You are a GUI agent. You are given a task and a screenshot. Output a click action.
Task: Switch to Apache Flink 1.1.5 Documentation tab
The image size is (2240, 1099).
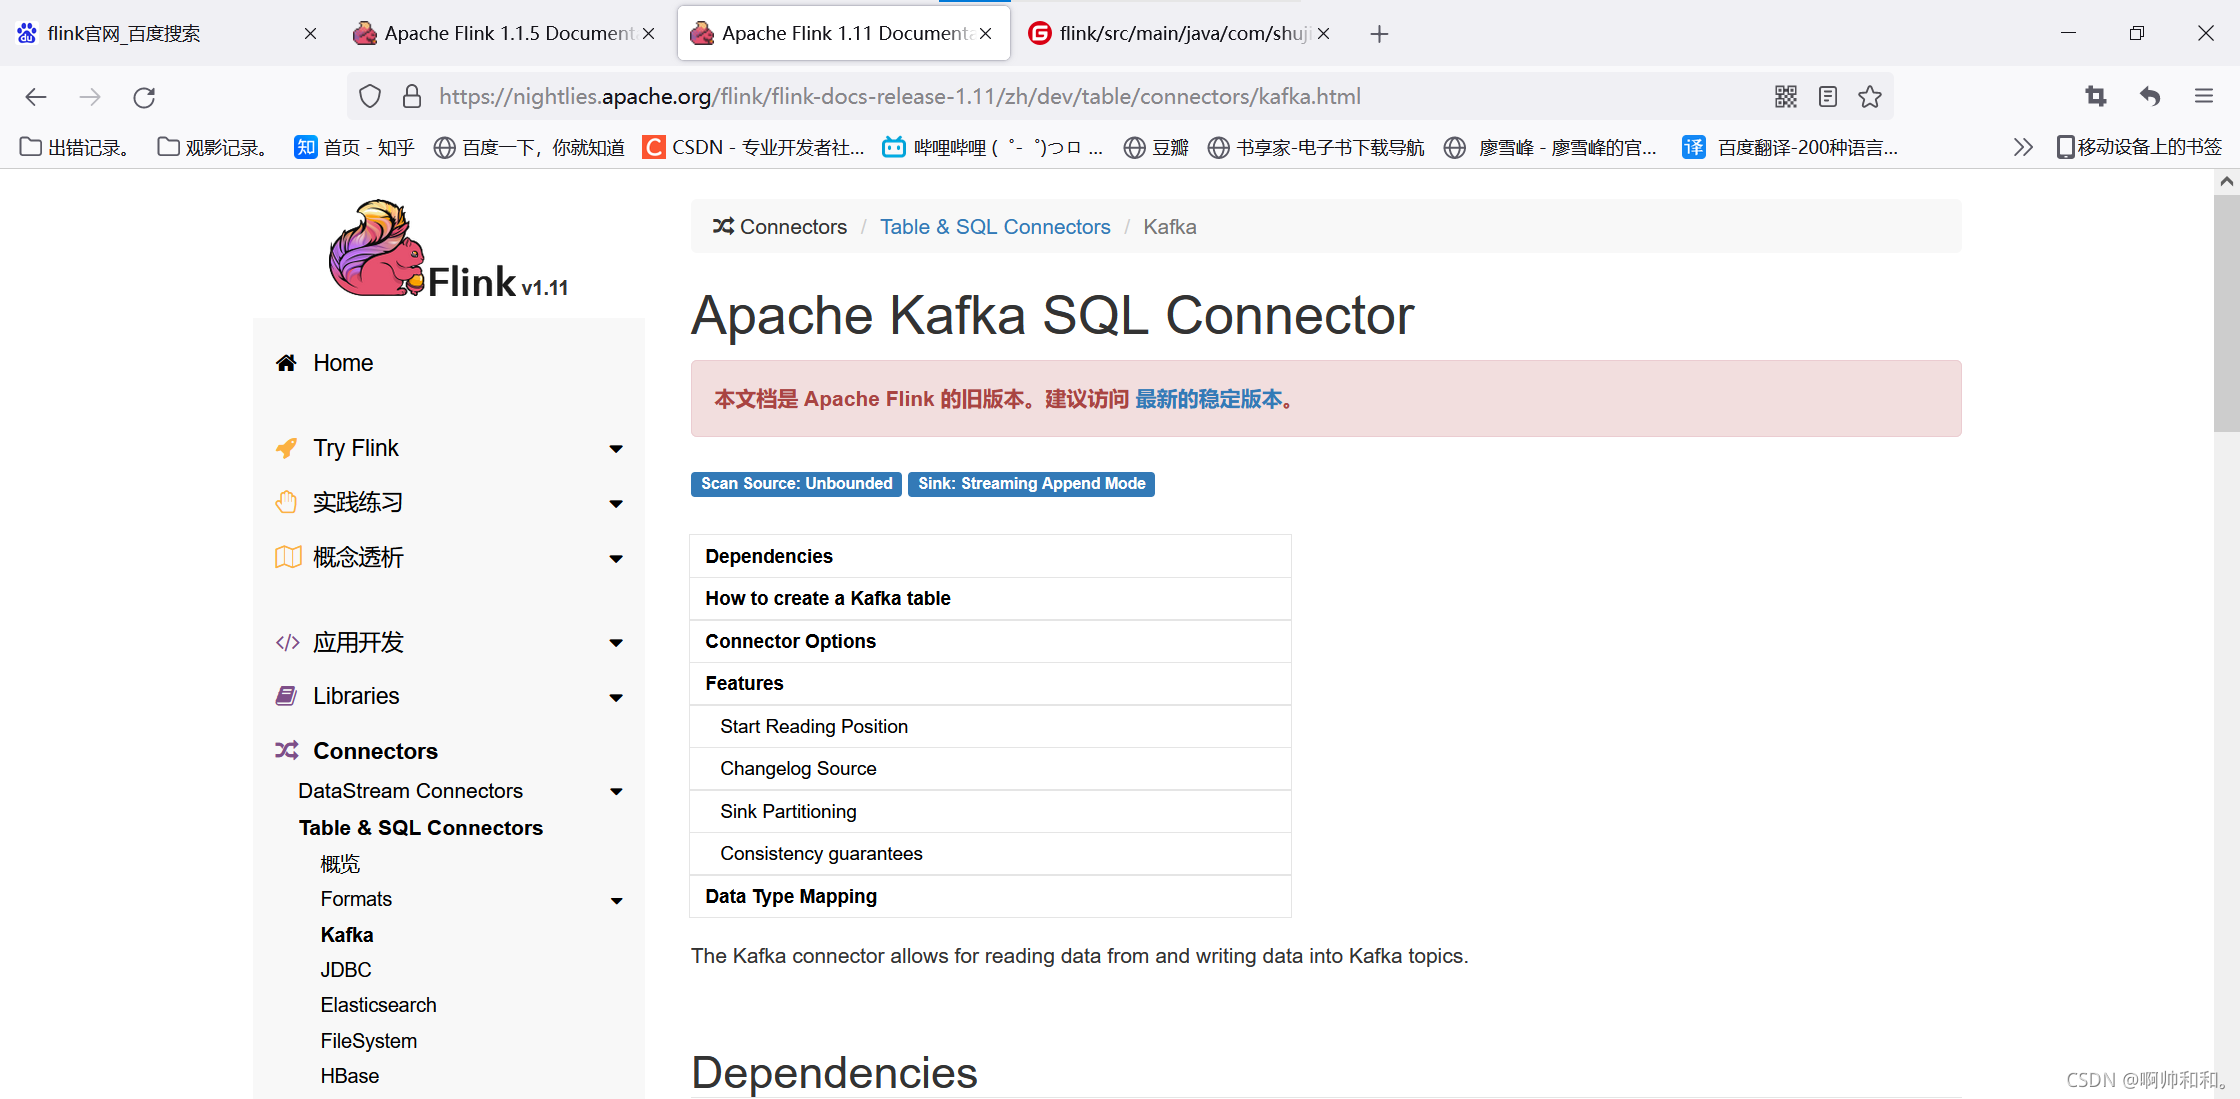tap(496, 34)
